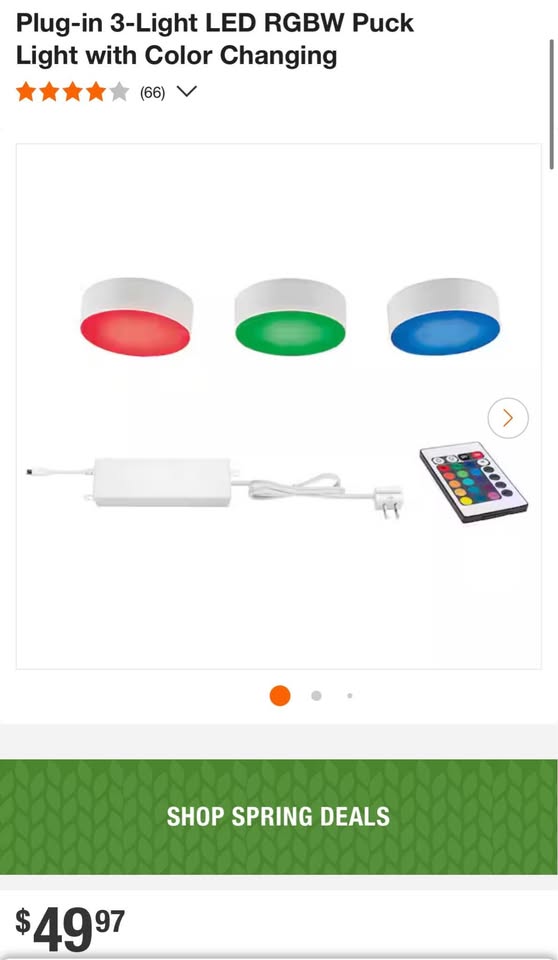Select the active orange carousel dot
558x960 pixels.
[x=280, y=696]
